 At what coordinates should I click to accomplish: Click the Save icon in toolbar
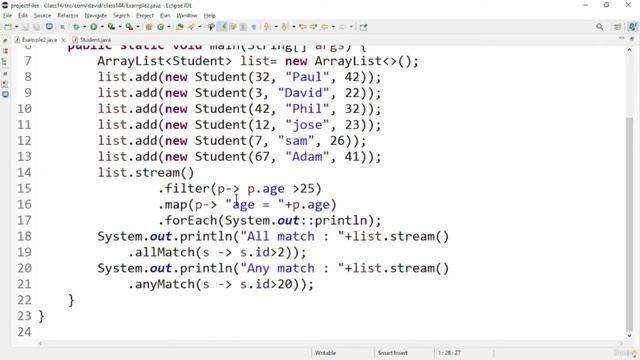25,27
